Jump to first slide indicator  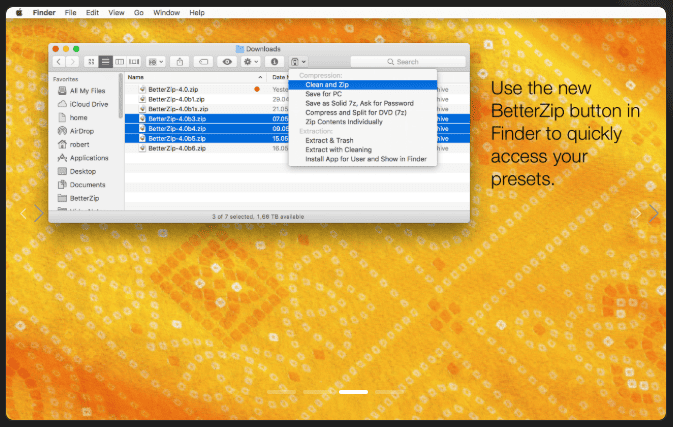[x=282, y=392]
